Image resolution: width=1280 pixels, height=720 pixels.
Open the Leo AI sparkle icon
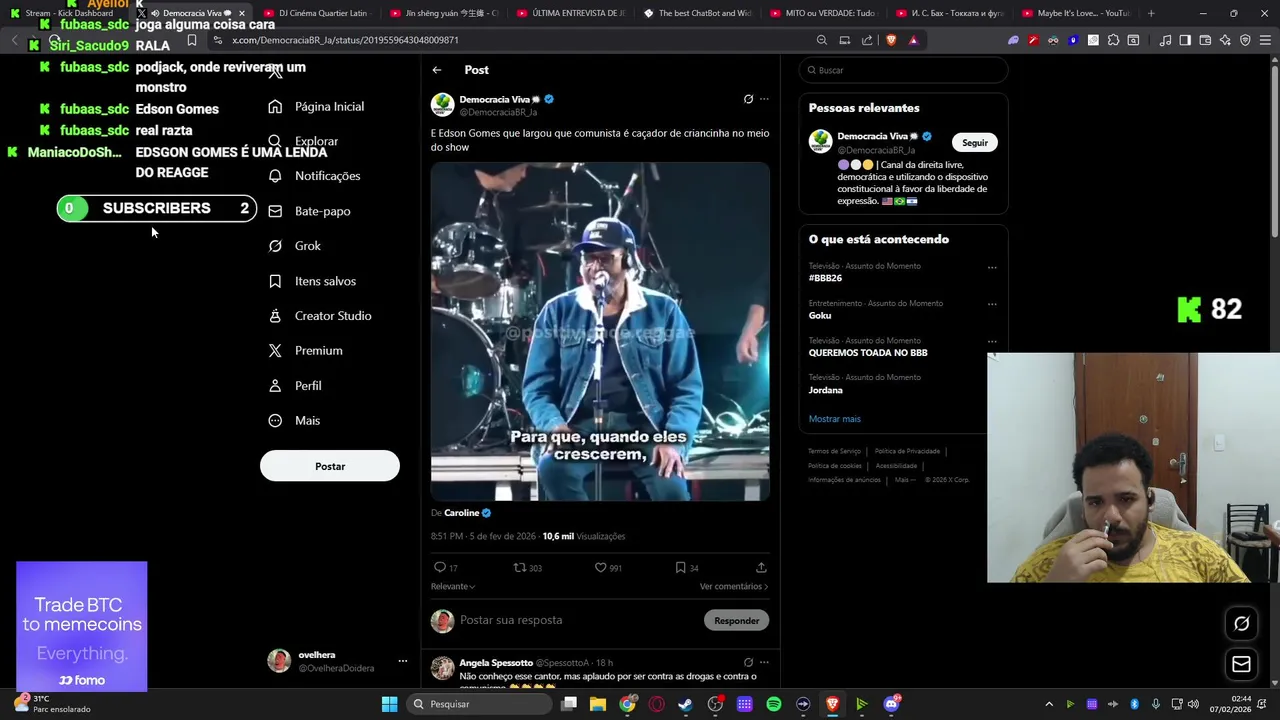[x=1225, y=40]
